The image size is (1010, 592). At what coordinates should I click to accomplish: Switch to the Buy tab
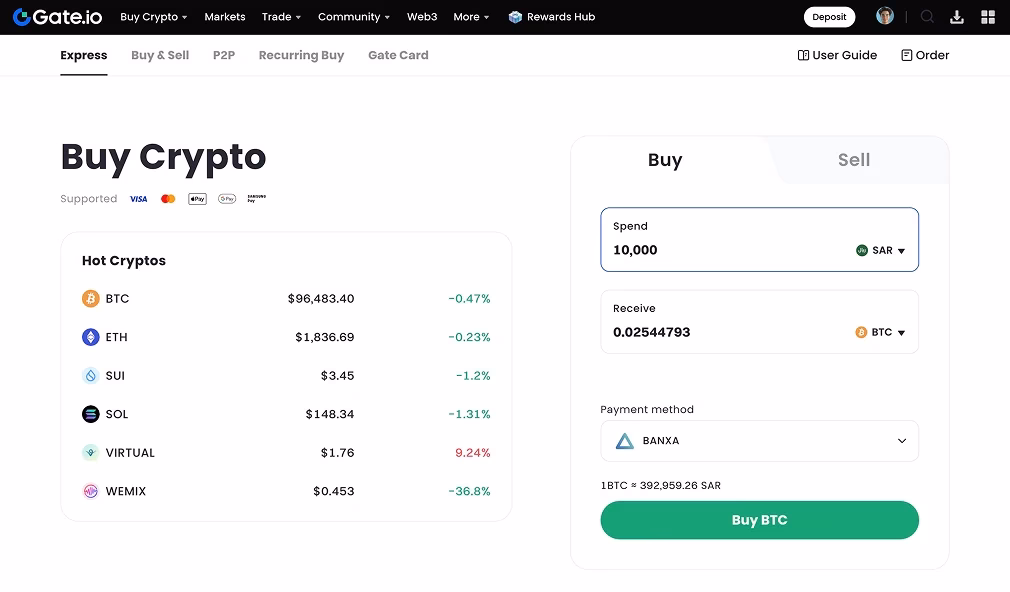click(665, 159)
